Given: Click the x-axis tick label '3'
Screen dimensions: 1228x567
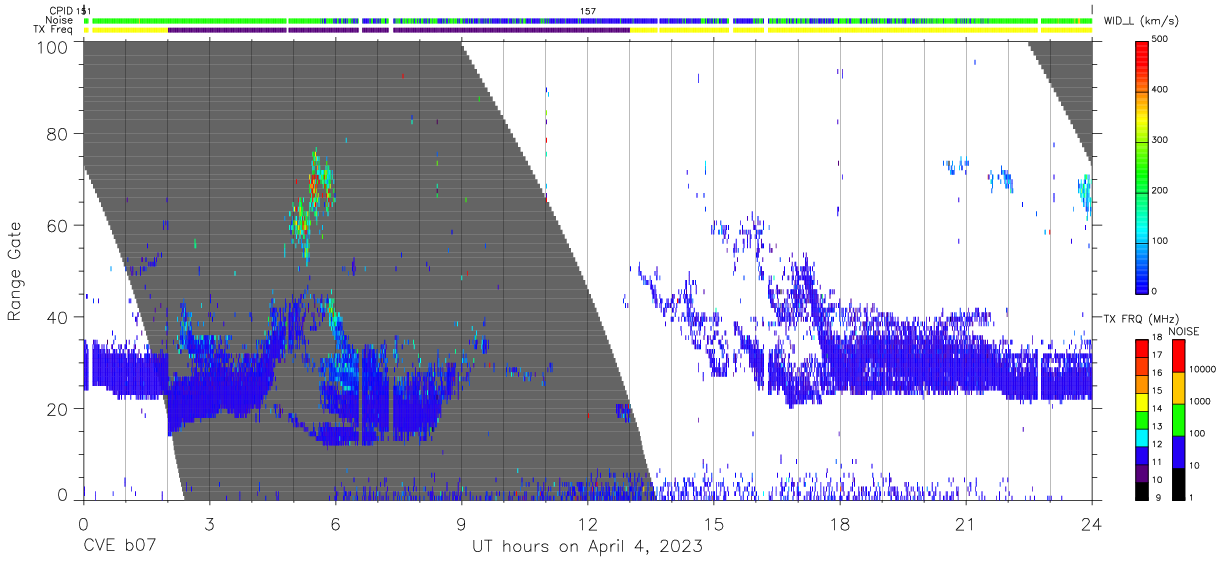Looking at the screenshot, I should tap(209, 525).
